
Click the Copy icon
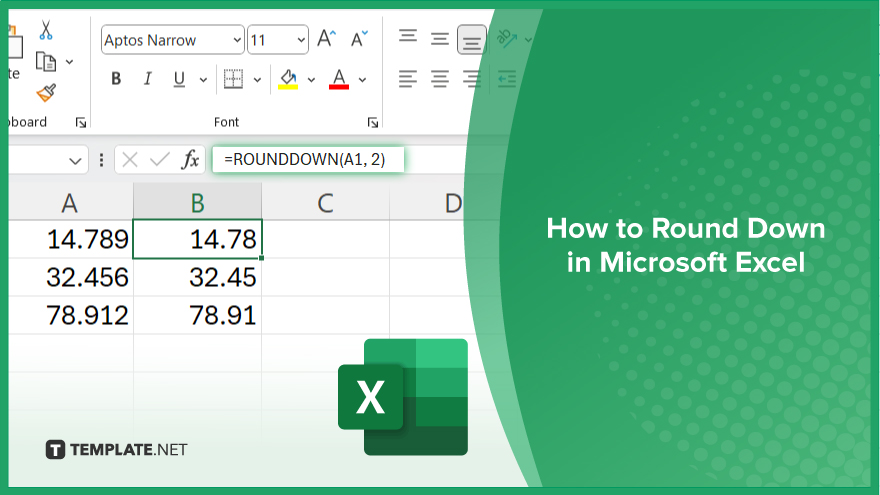pos(46,62)
